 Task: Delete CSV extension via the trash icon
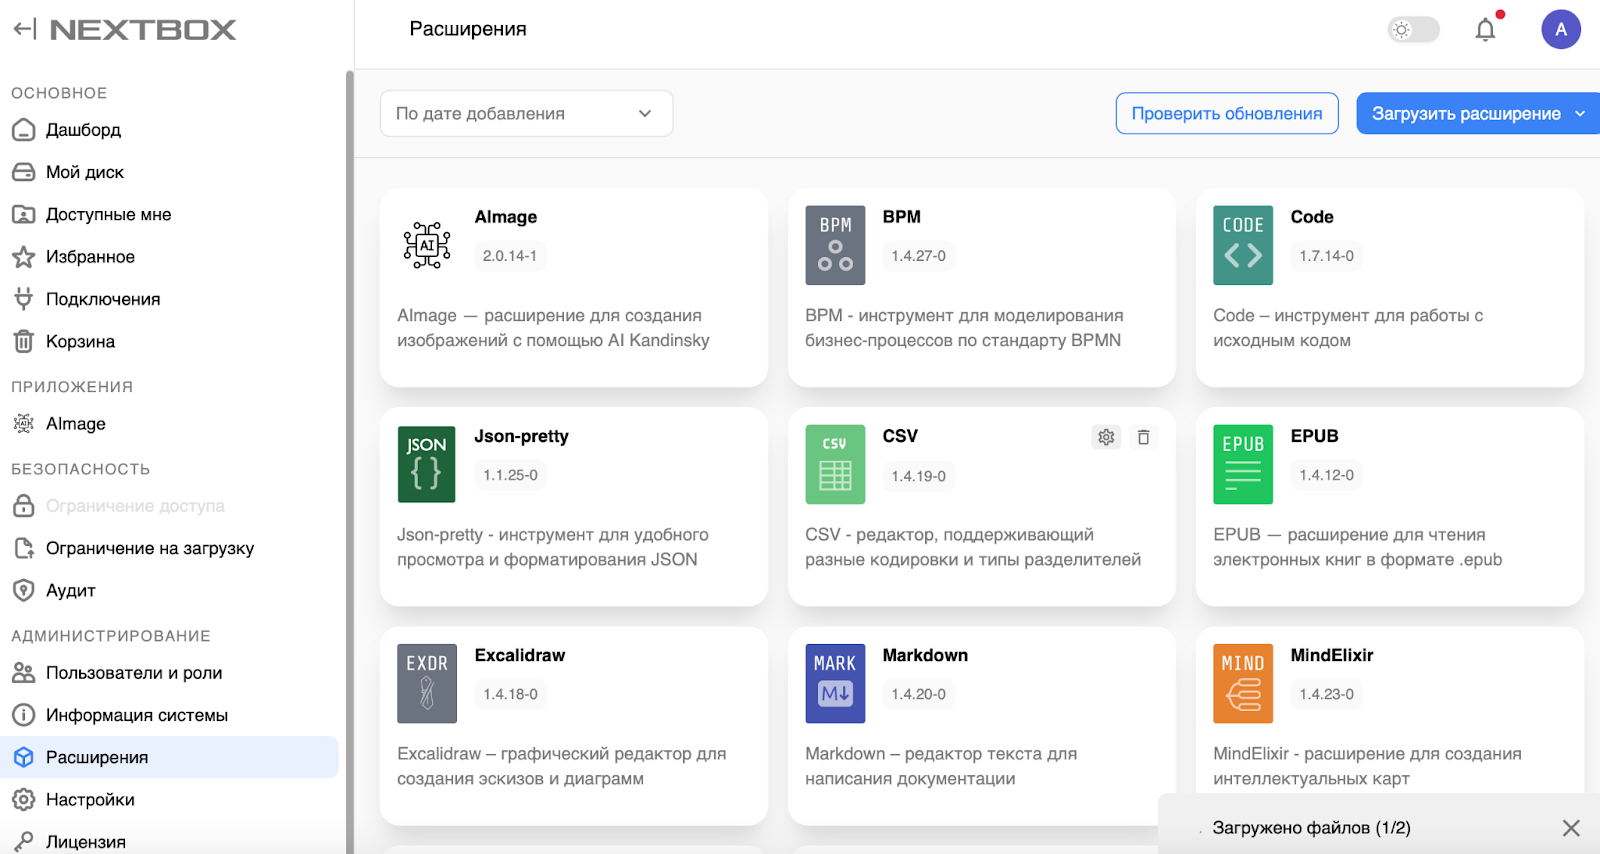point(1143,437)
